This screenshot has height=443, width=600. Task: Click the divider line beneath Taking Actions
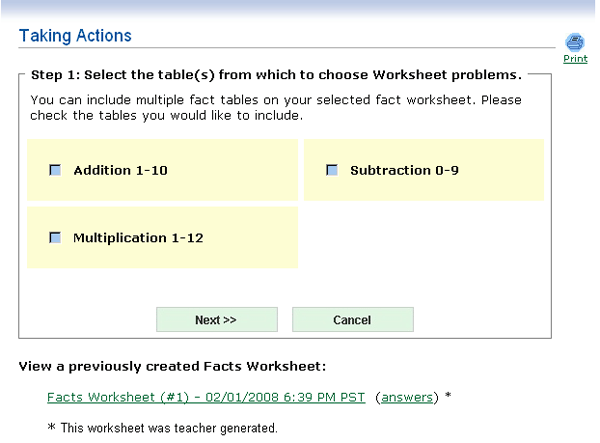(287, 48)
